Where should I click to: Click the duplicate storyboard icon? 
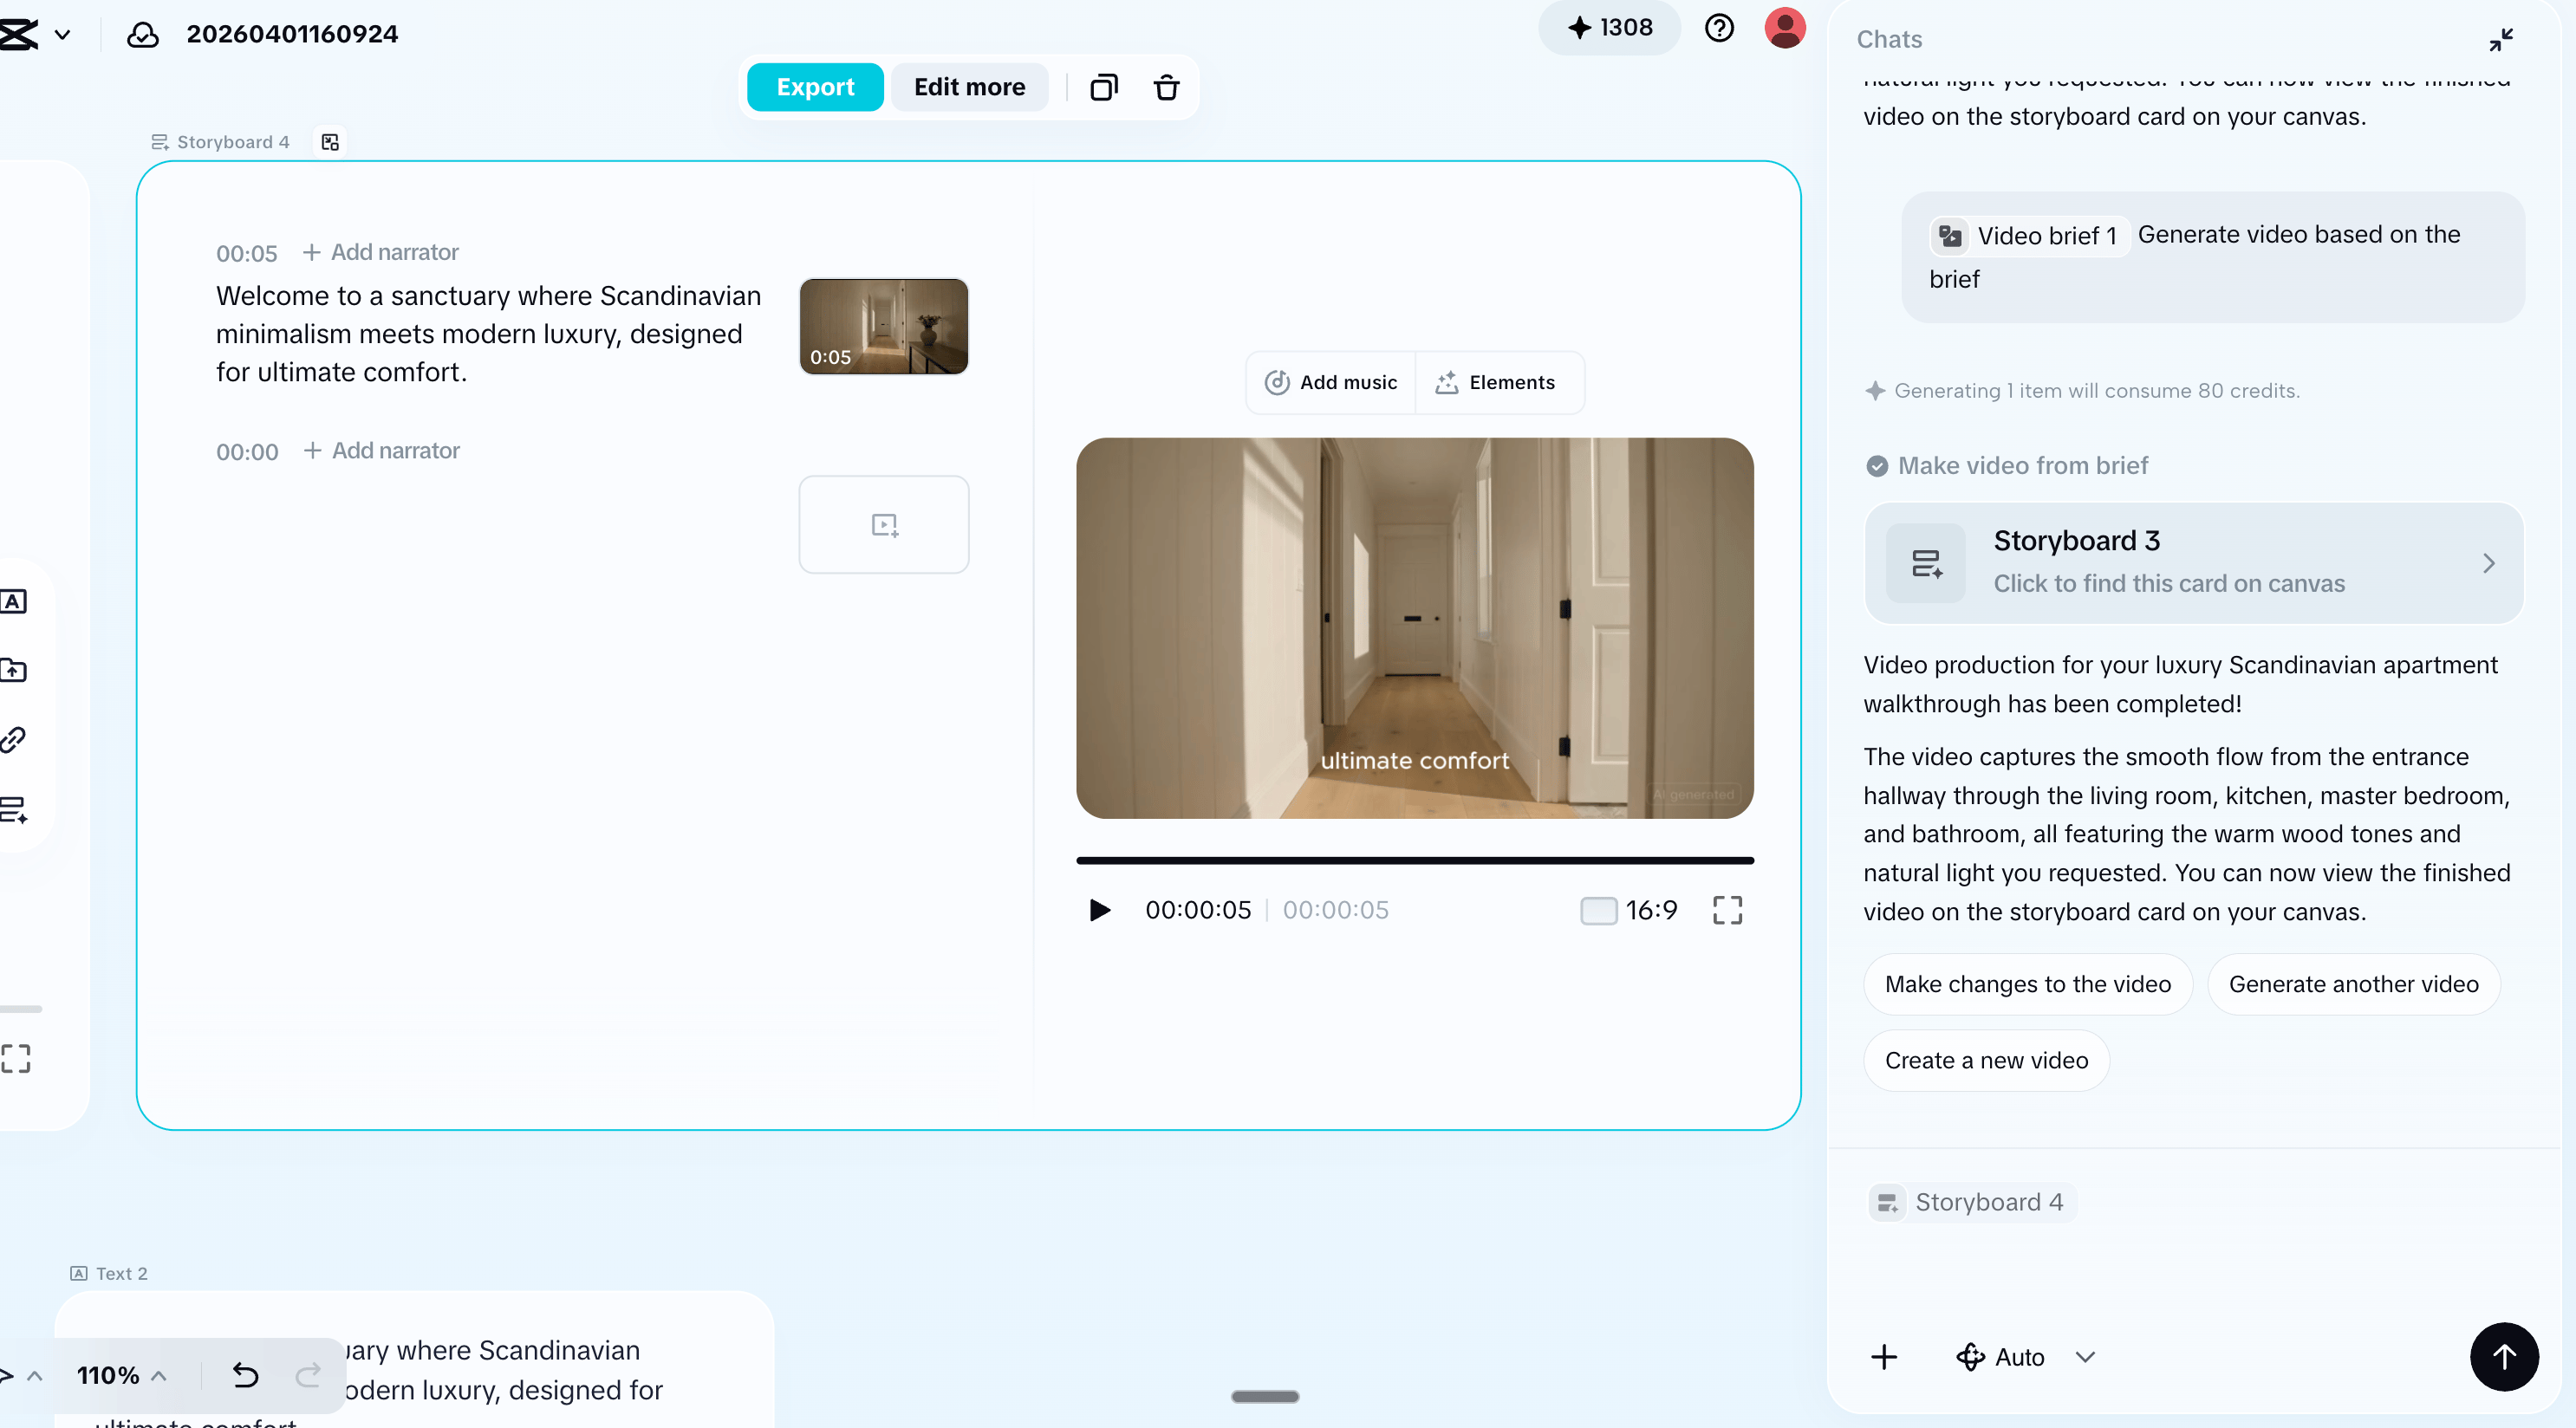1103,87
